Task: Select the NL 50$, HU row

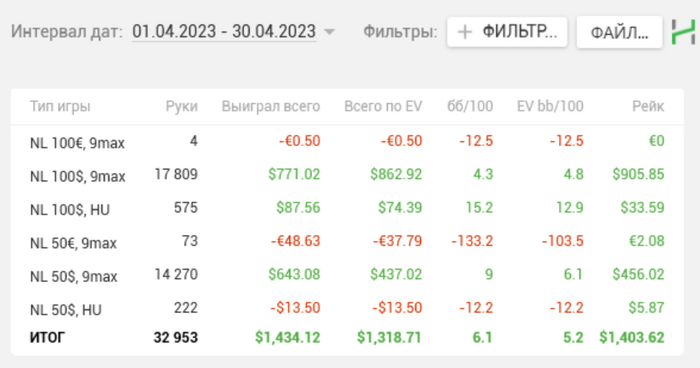Action: tap(347, 308)
